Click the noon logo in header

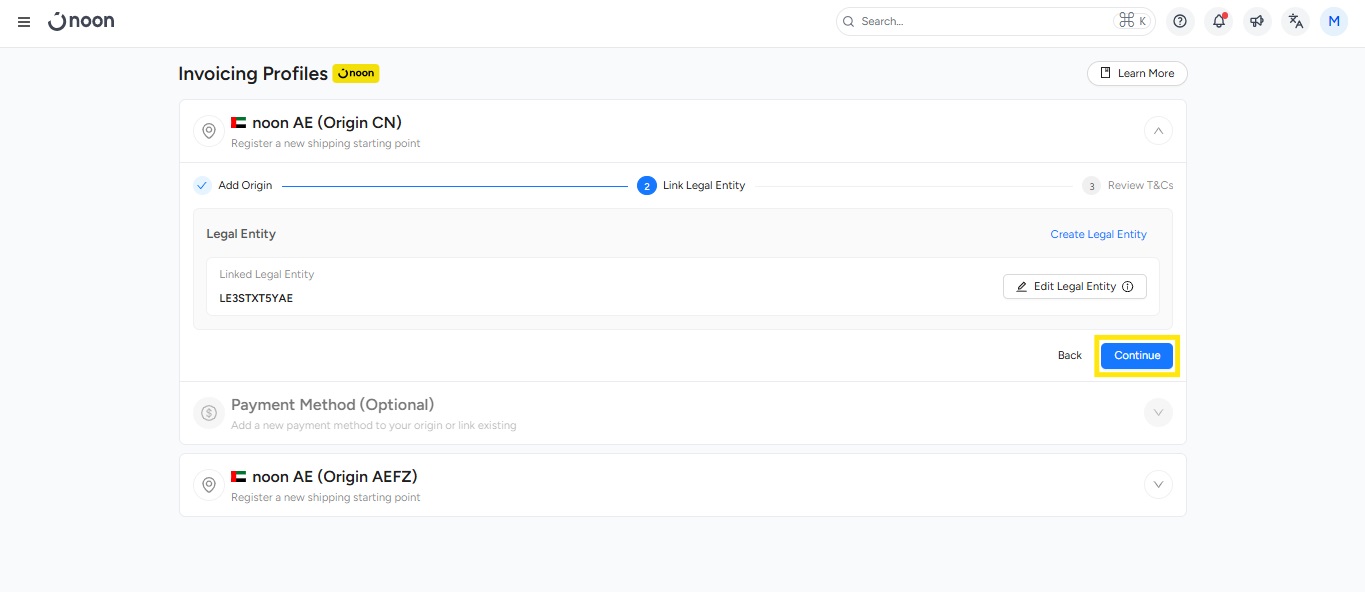[x=81, y=21]
